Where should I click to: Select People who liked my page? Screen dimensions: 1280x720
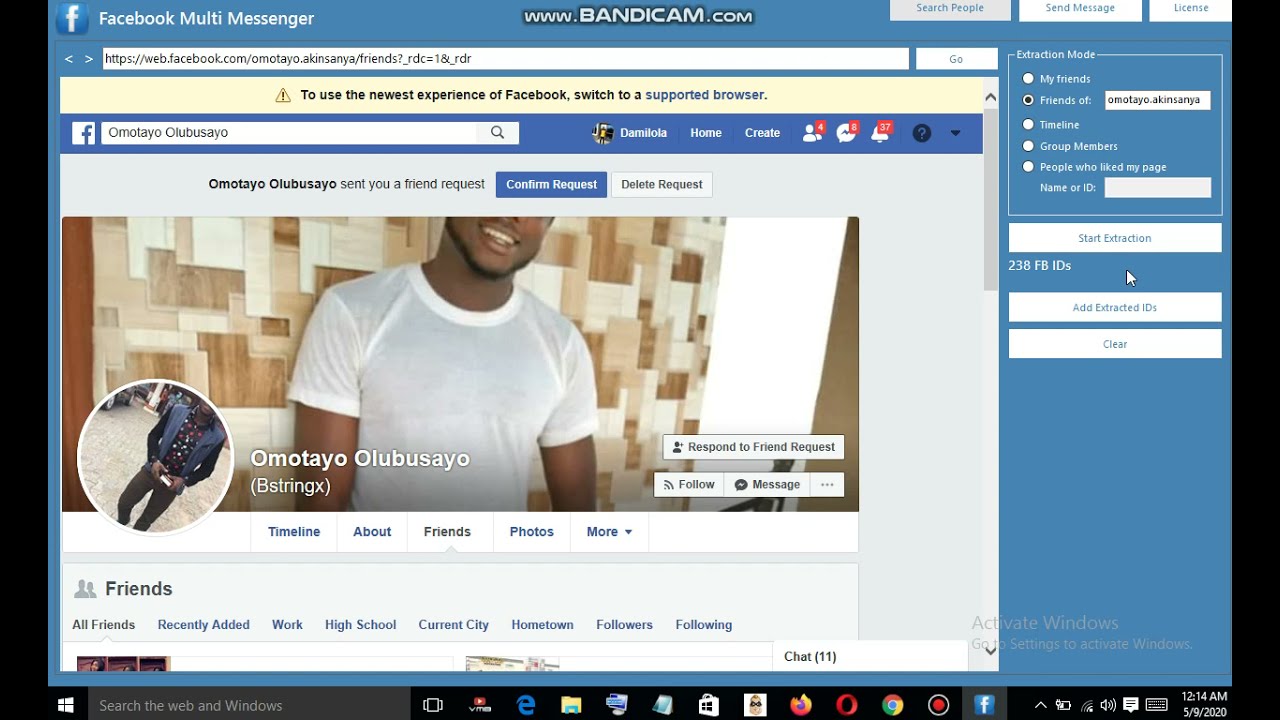1028,167
